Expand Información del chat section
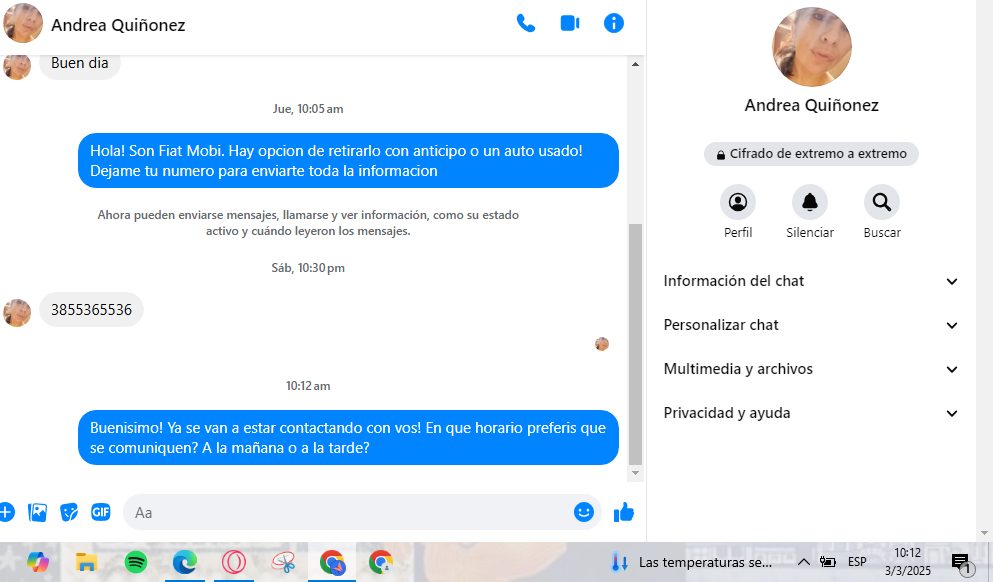The height and width of the screenshot is (582, 993). pyautogui.click(x=810, y=281)
